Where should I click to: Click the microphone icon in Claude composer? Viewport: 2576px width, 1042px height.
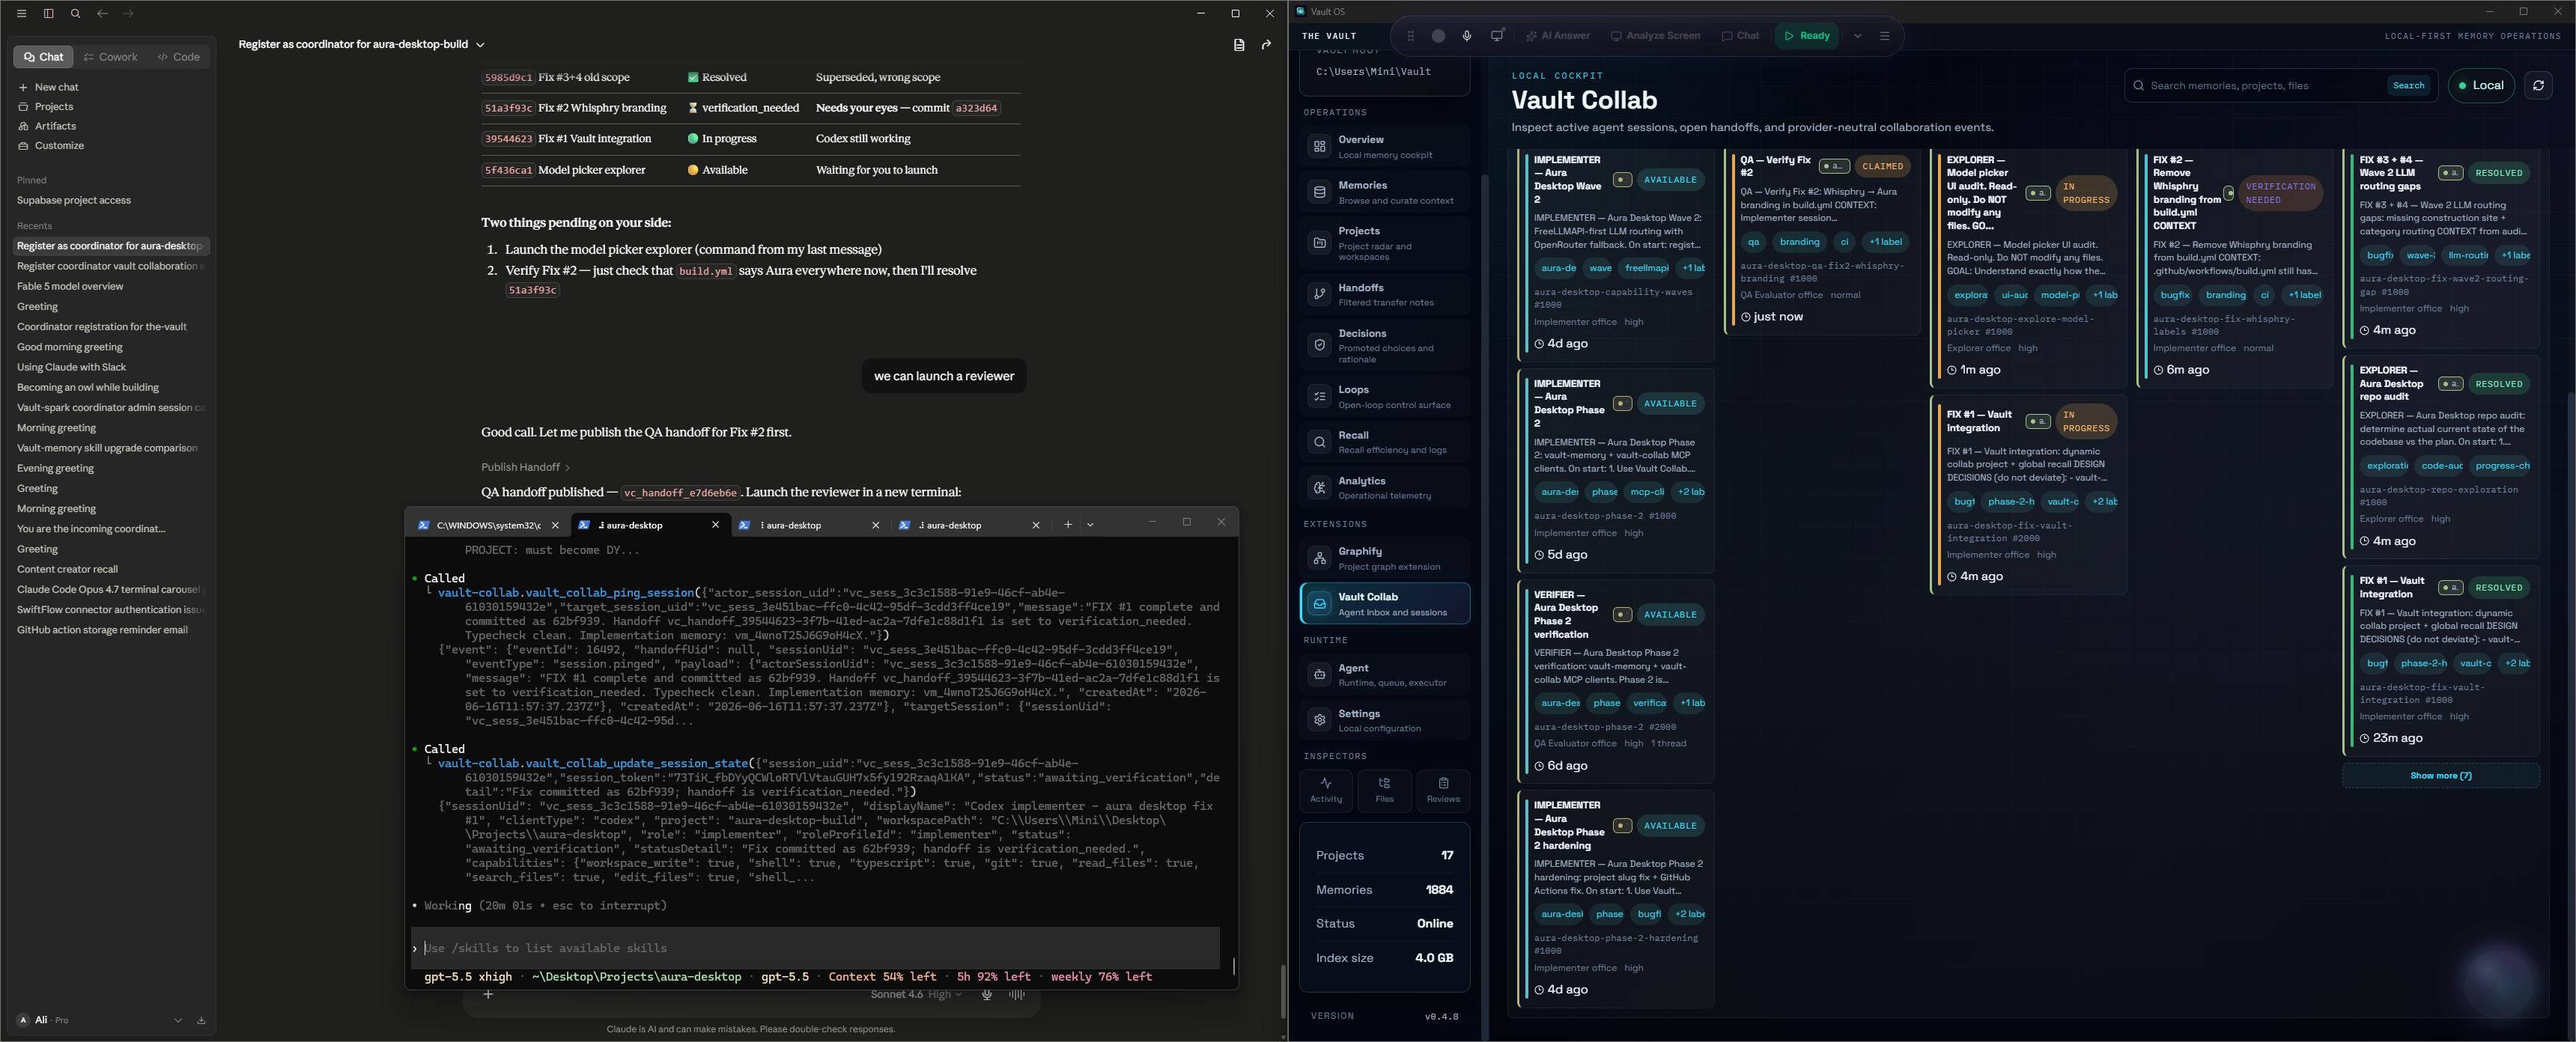[987, 994]
